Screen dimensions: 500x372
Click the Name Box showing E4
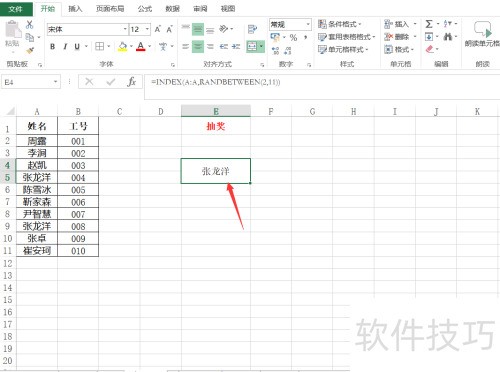[x=27, y=82]
